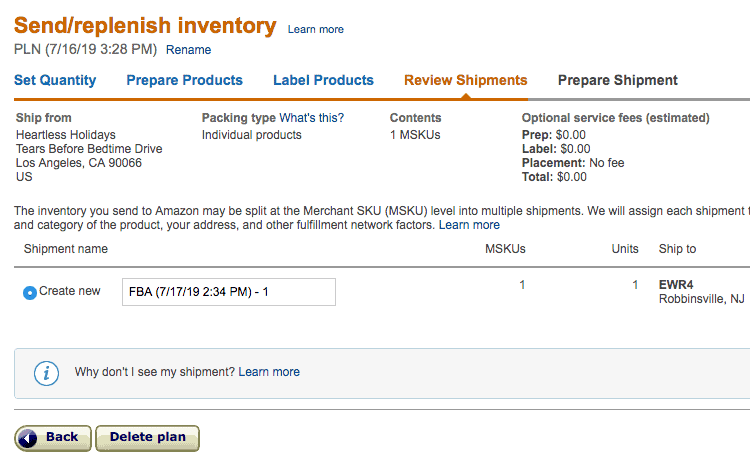Click Rename next to the PLN name

pos(188,50)
